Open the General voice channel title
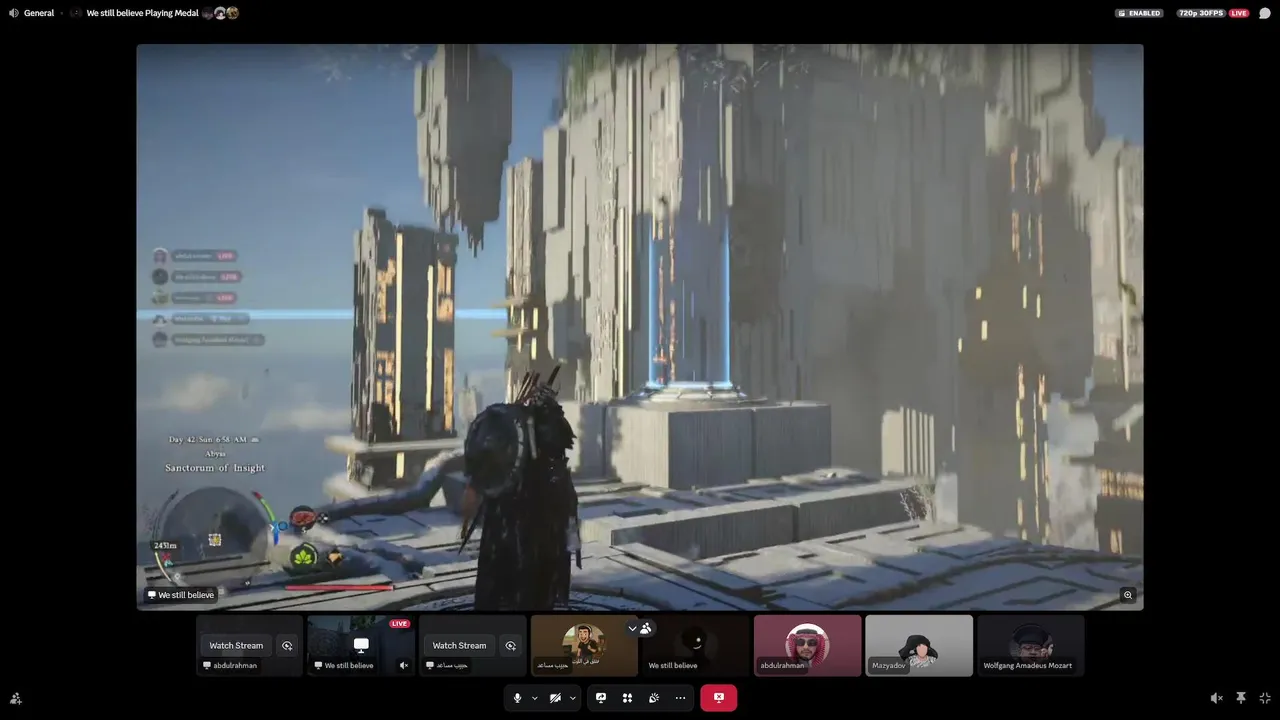This screenshot has width=1280, height=720. pyautogui.click(x=39, y=13)
